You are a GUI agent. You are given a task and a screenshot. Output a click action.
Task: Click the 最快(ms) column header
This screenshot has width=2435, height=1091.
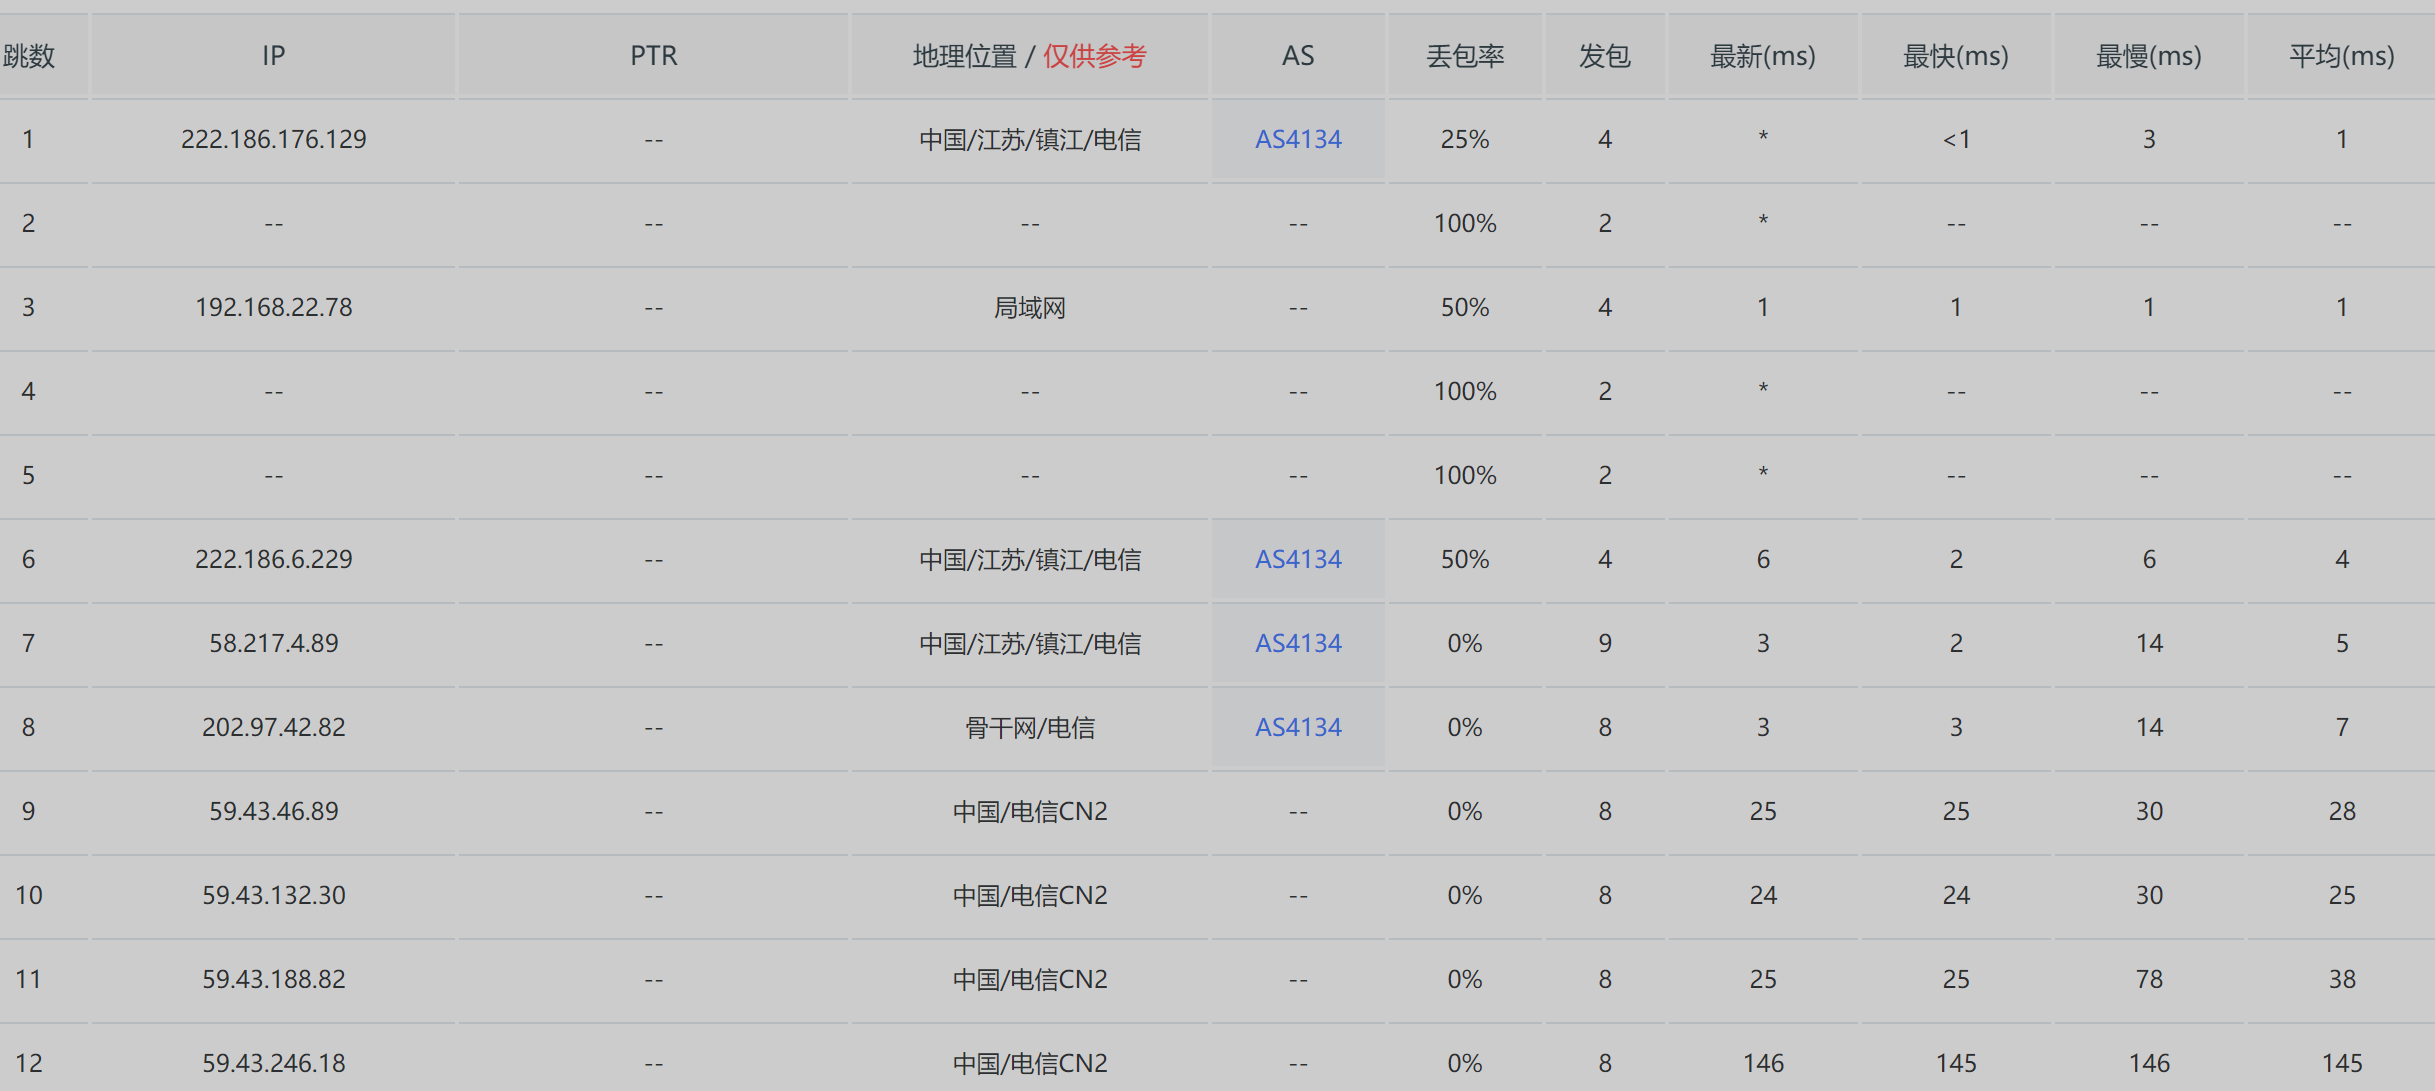click(x=1955, y=56)
